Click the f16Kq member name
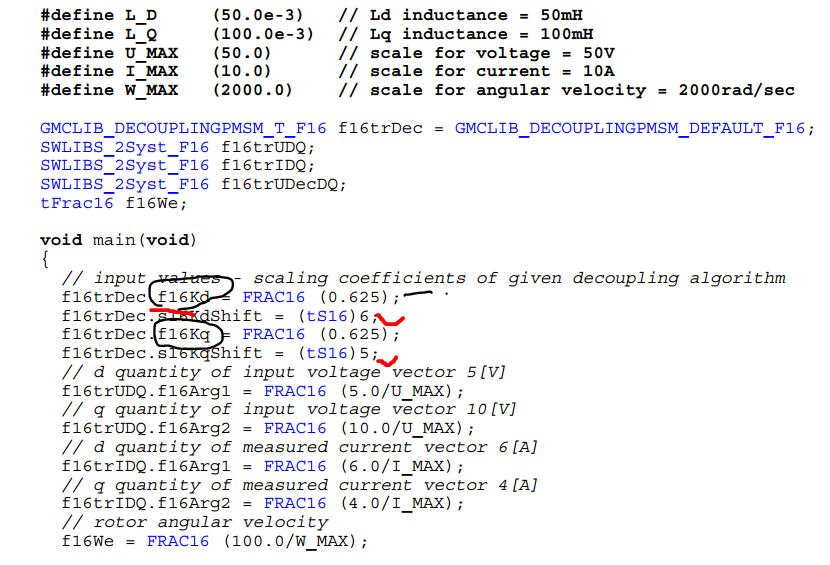The image size is (830, 565). tap(183, 335)
